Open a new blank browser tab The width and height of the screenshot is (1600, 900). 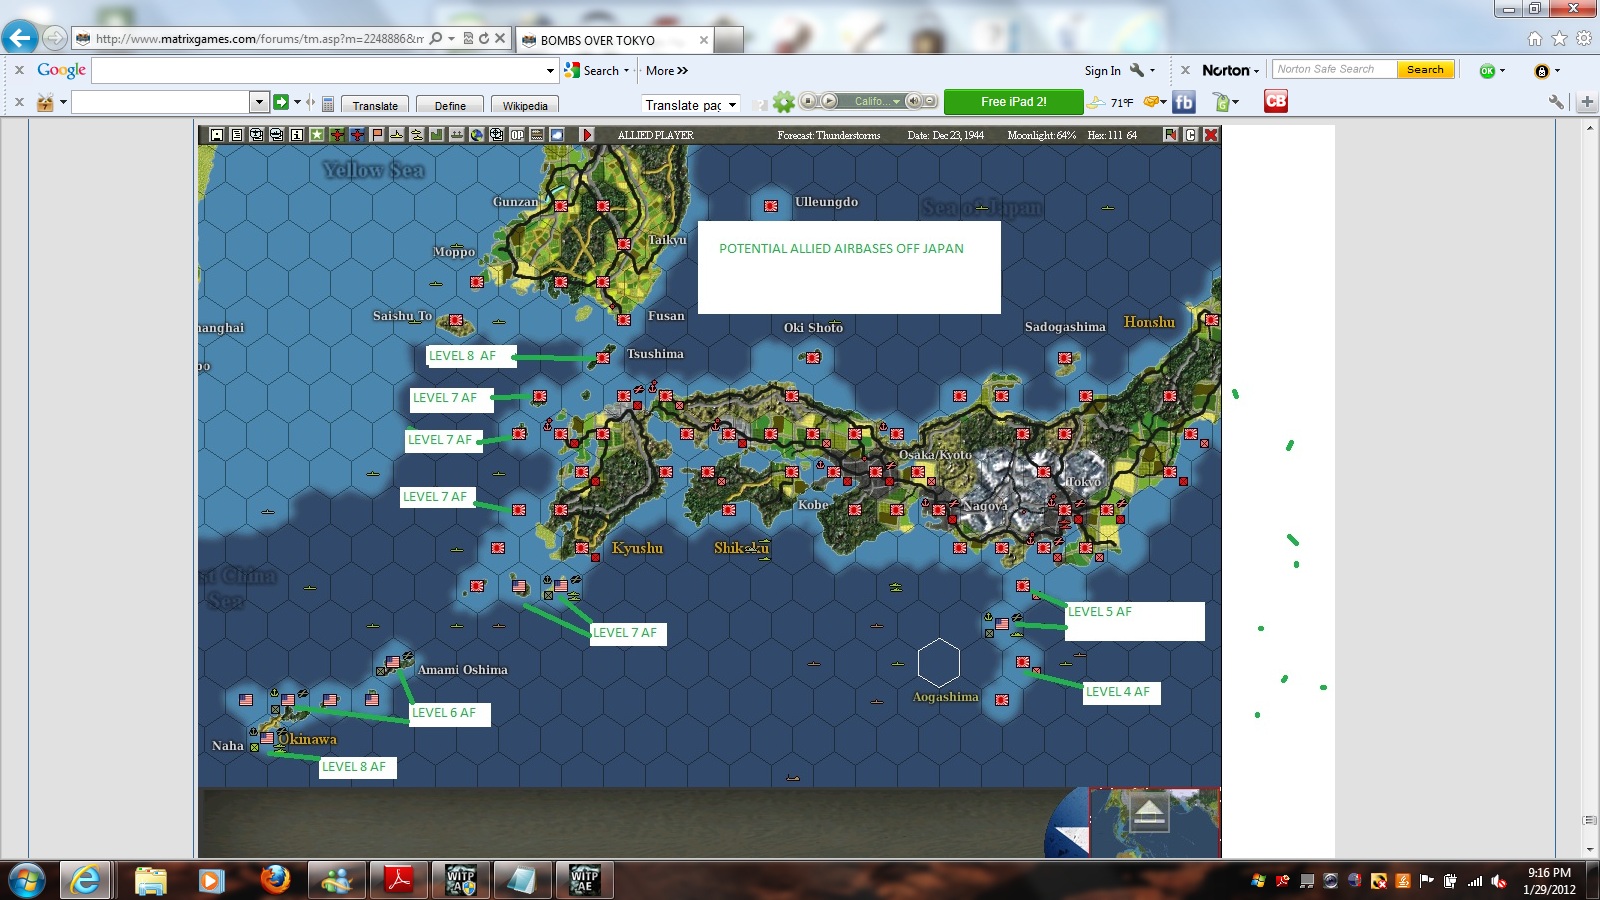(729, 40)
